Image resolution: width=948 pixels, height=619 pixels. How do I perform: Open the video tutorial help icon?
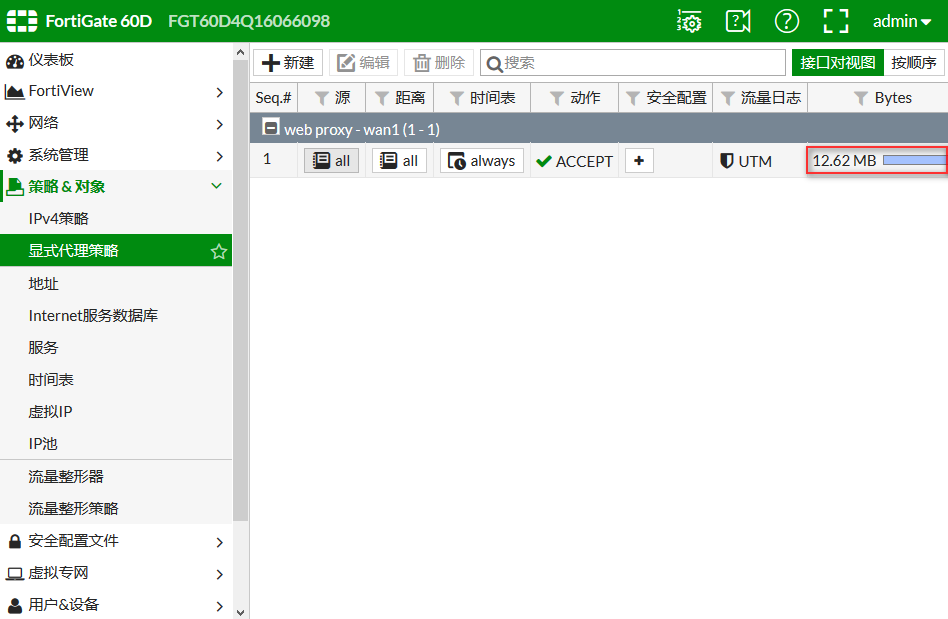738,21
